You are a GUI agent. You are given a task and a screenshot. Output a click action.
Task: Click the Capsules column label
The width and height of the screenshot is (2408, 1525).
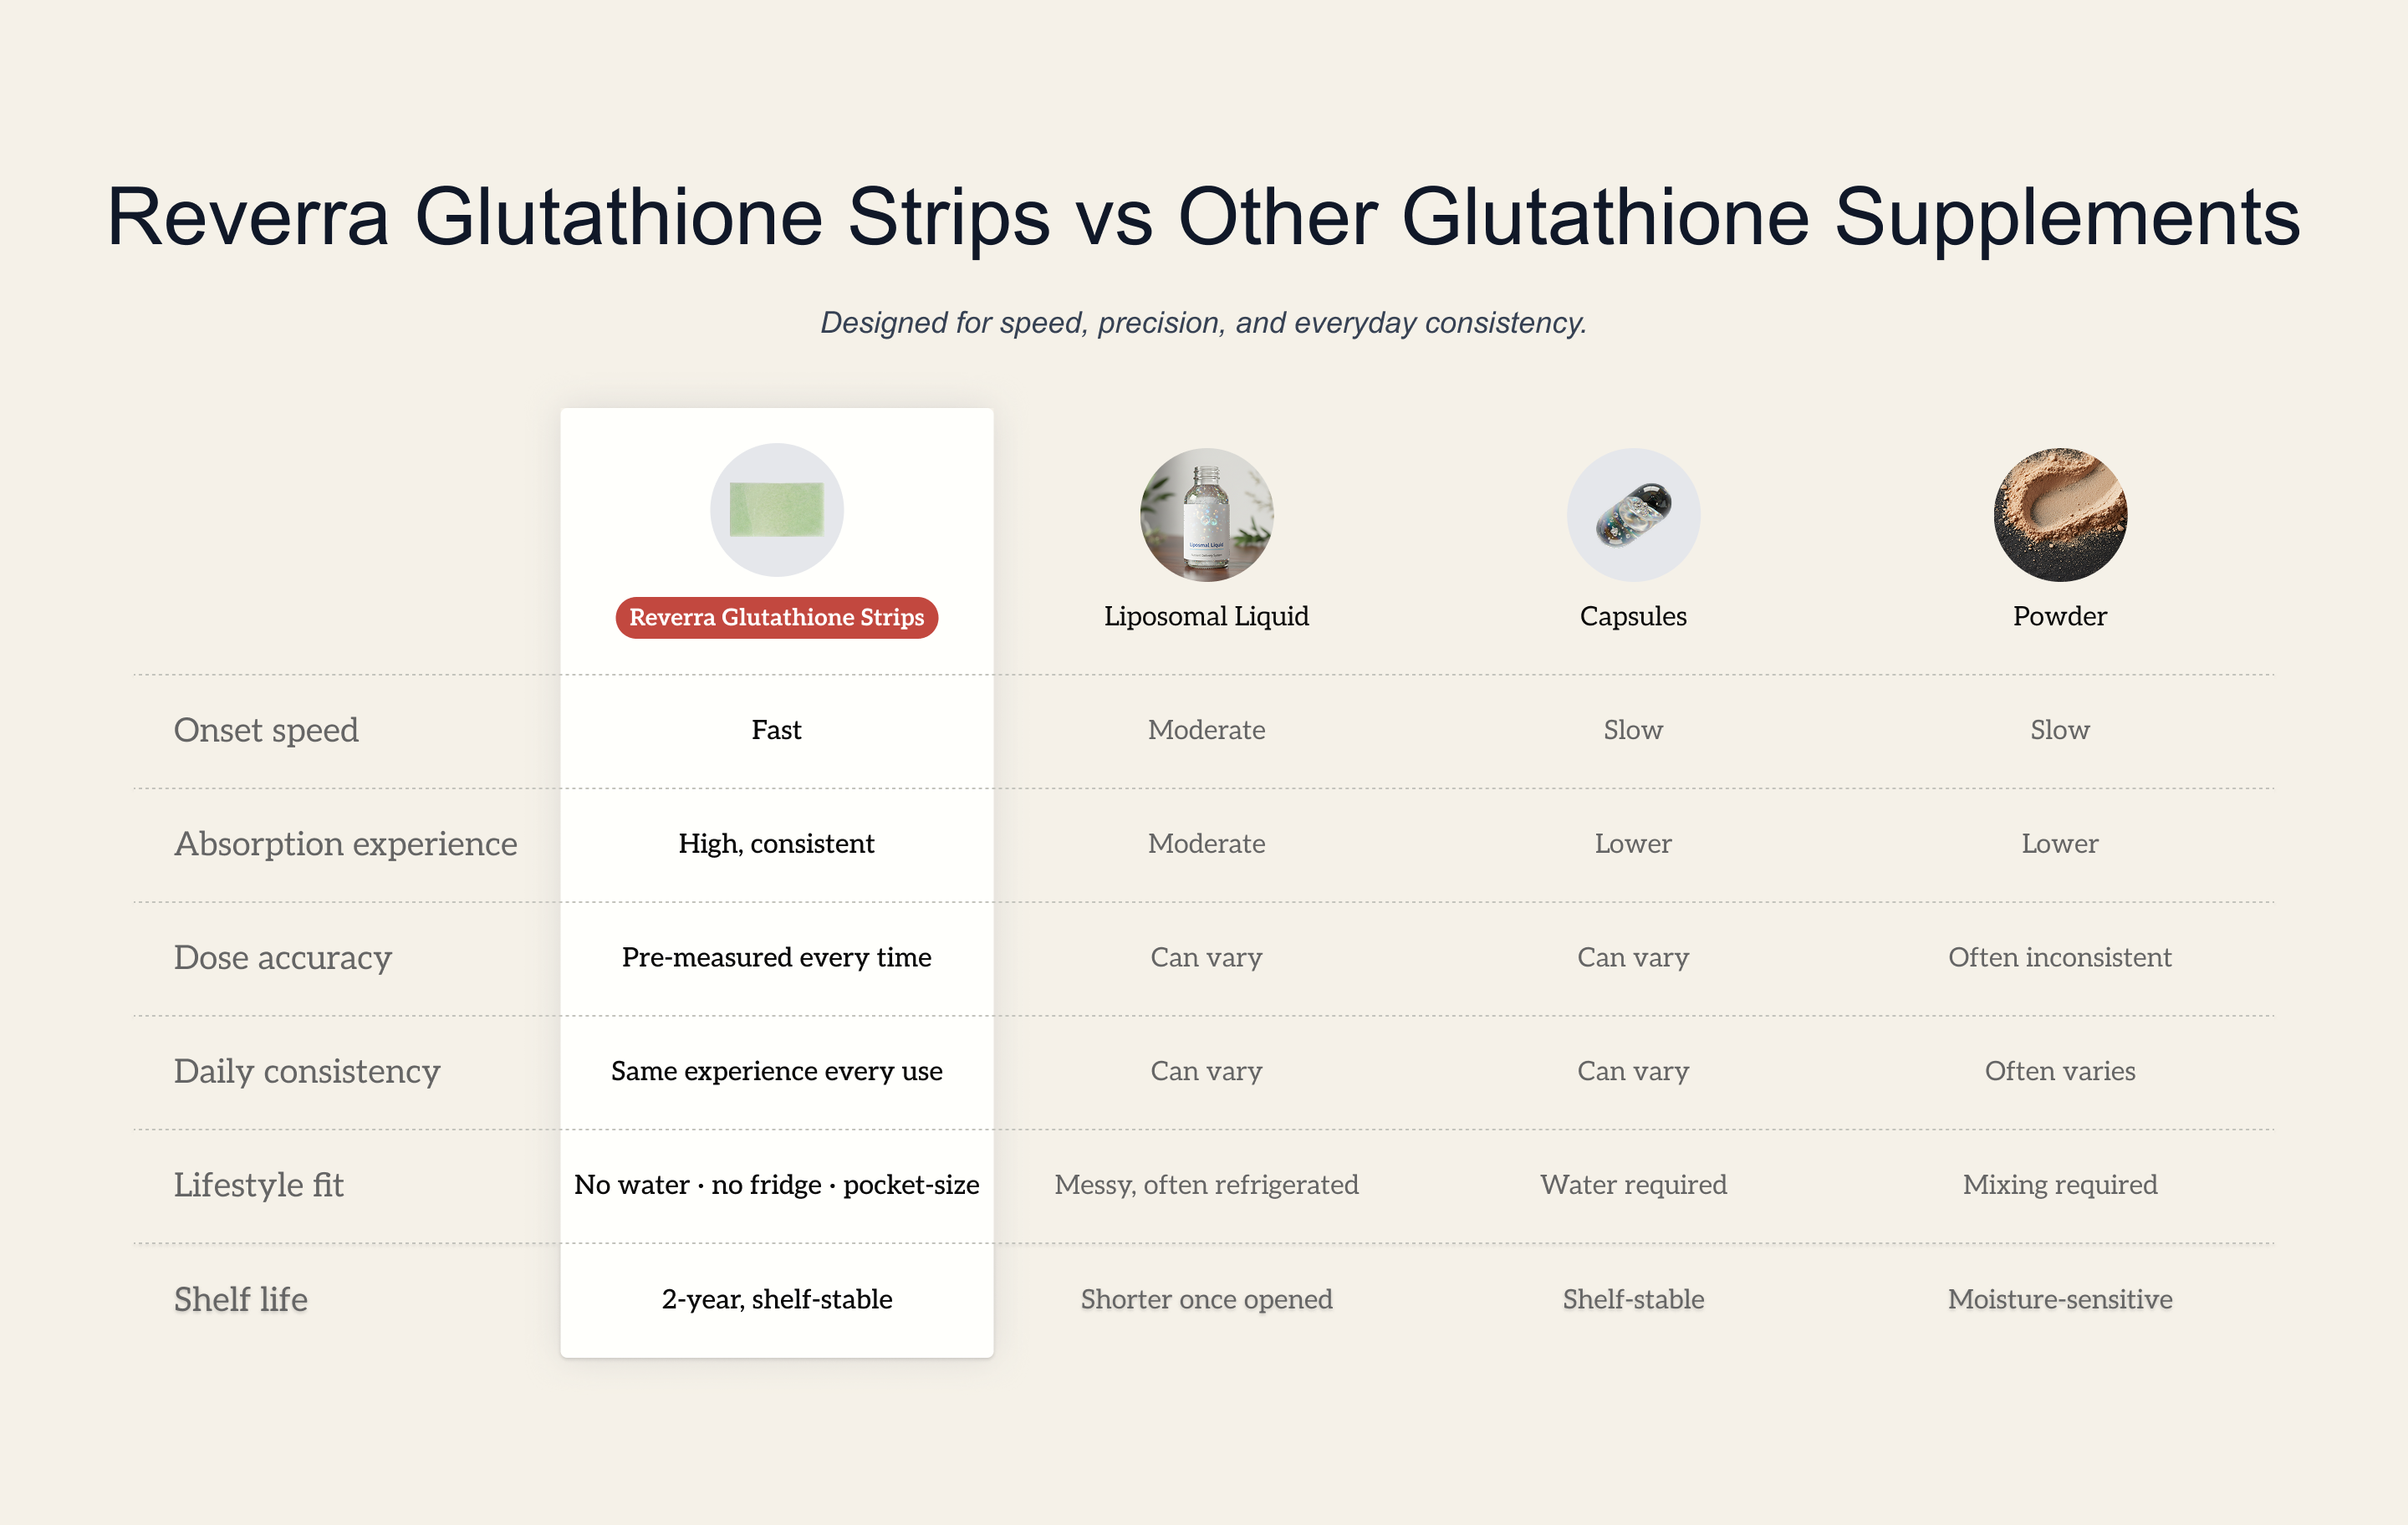click(x=1633, y=616)
